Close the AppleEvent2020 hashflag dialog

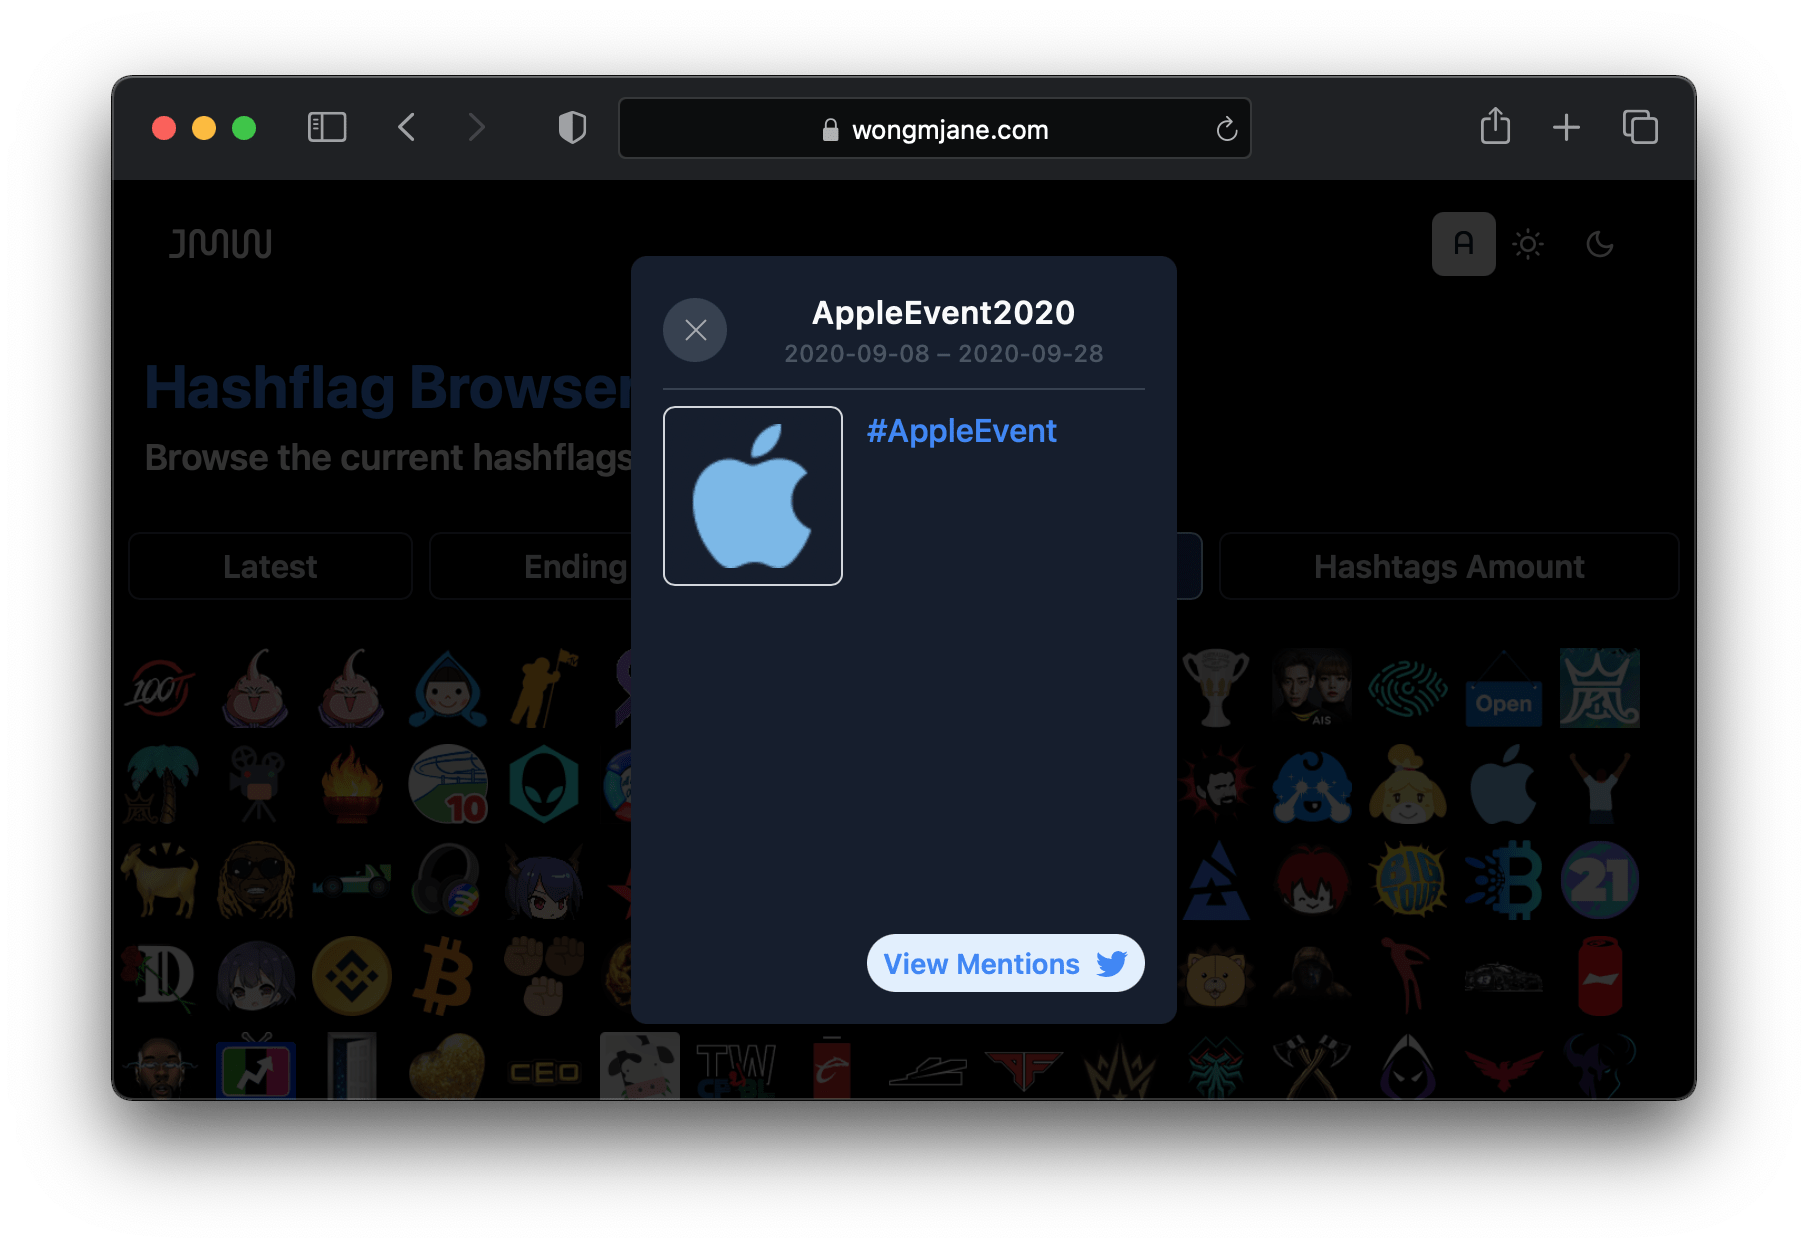click(695, 330)
